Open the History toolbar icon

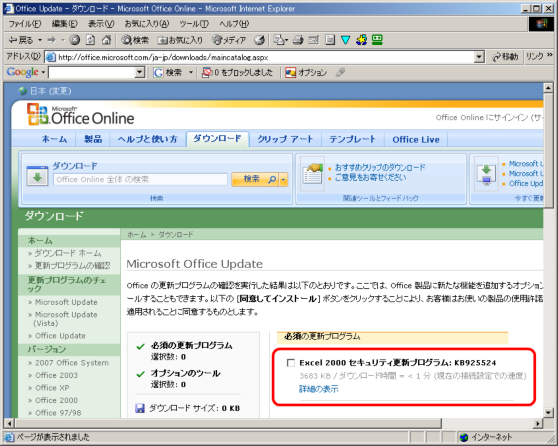(x=259, y=40)
